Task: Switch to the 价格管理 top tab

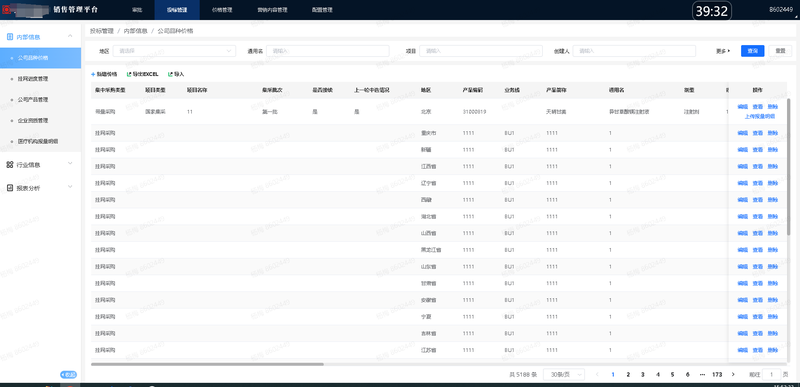Action: tap(222, 10)
